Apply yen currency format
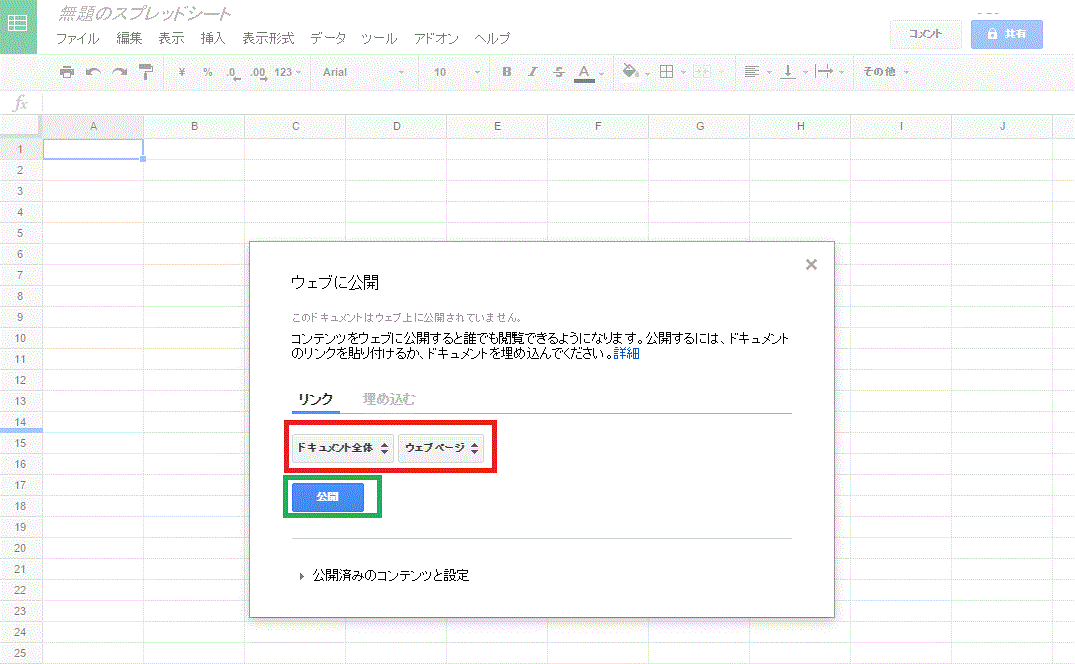The height and width of the screenshot is (664, 1075). 182,72
